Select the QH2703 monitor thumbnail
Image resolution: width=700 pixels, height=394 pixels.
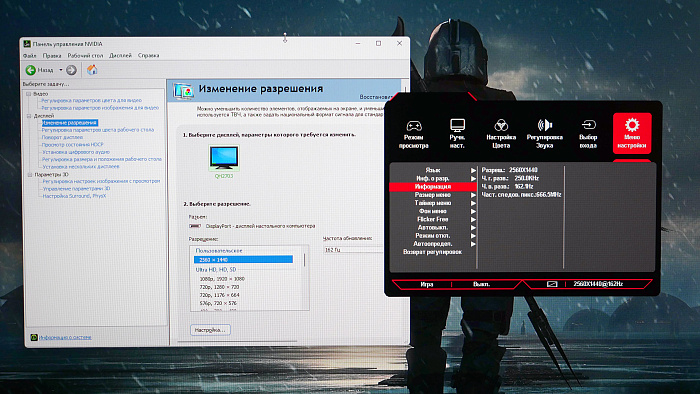point(224,158)
